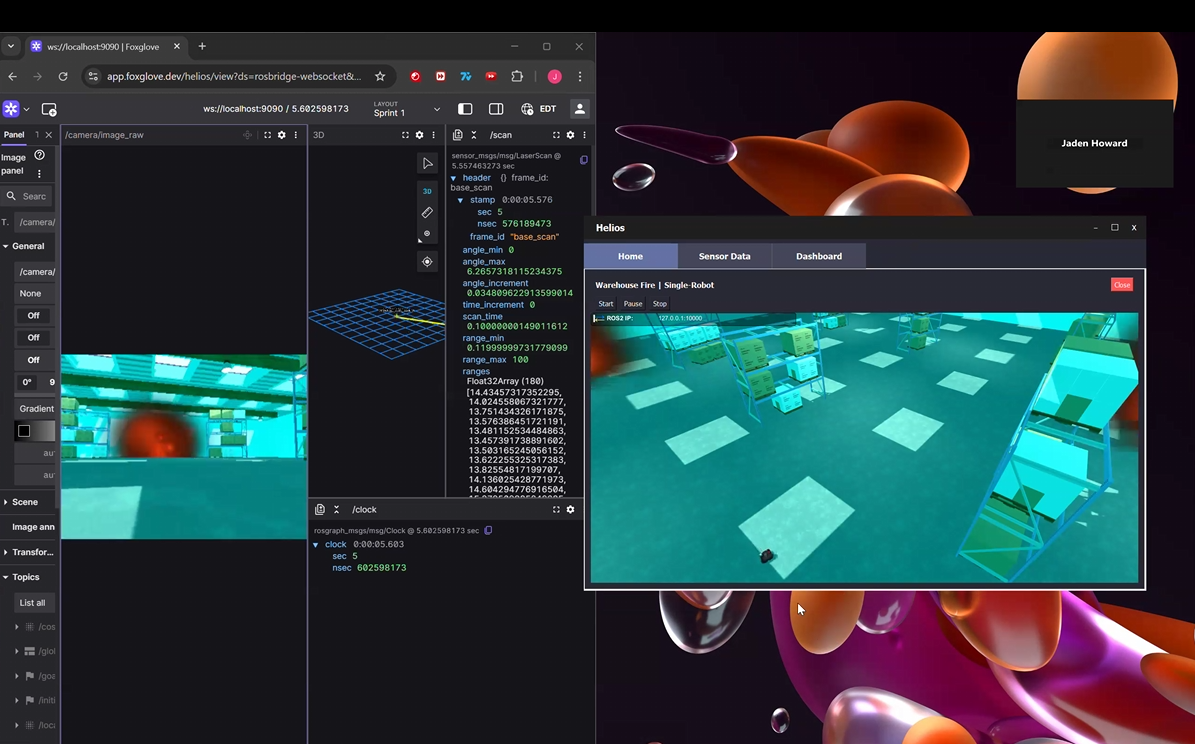Click the recenter target icon in 3D panel
The height and width of the screenshot is (744, 1195).
(427, 261)
